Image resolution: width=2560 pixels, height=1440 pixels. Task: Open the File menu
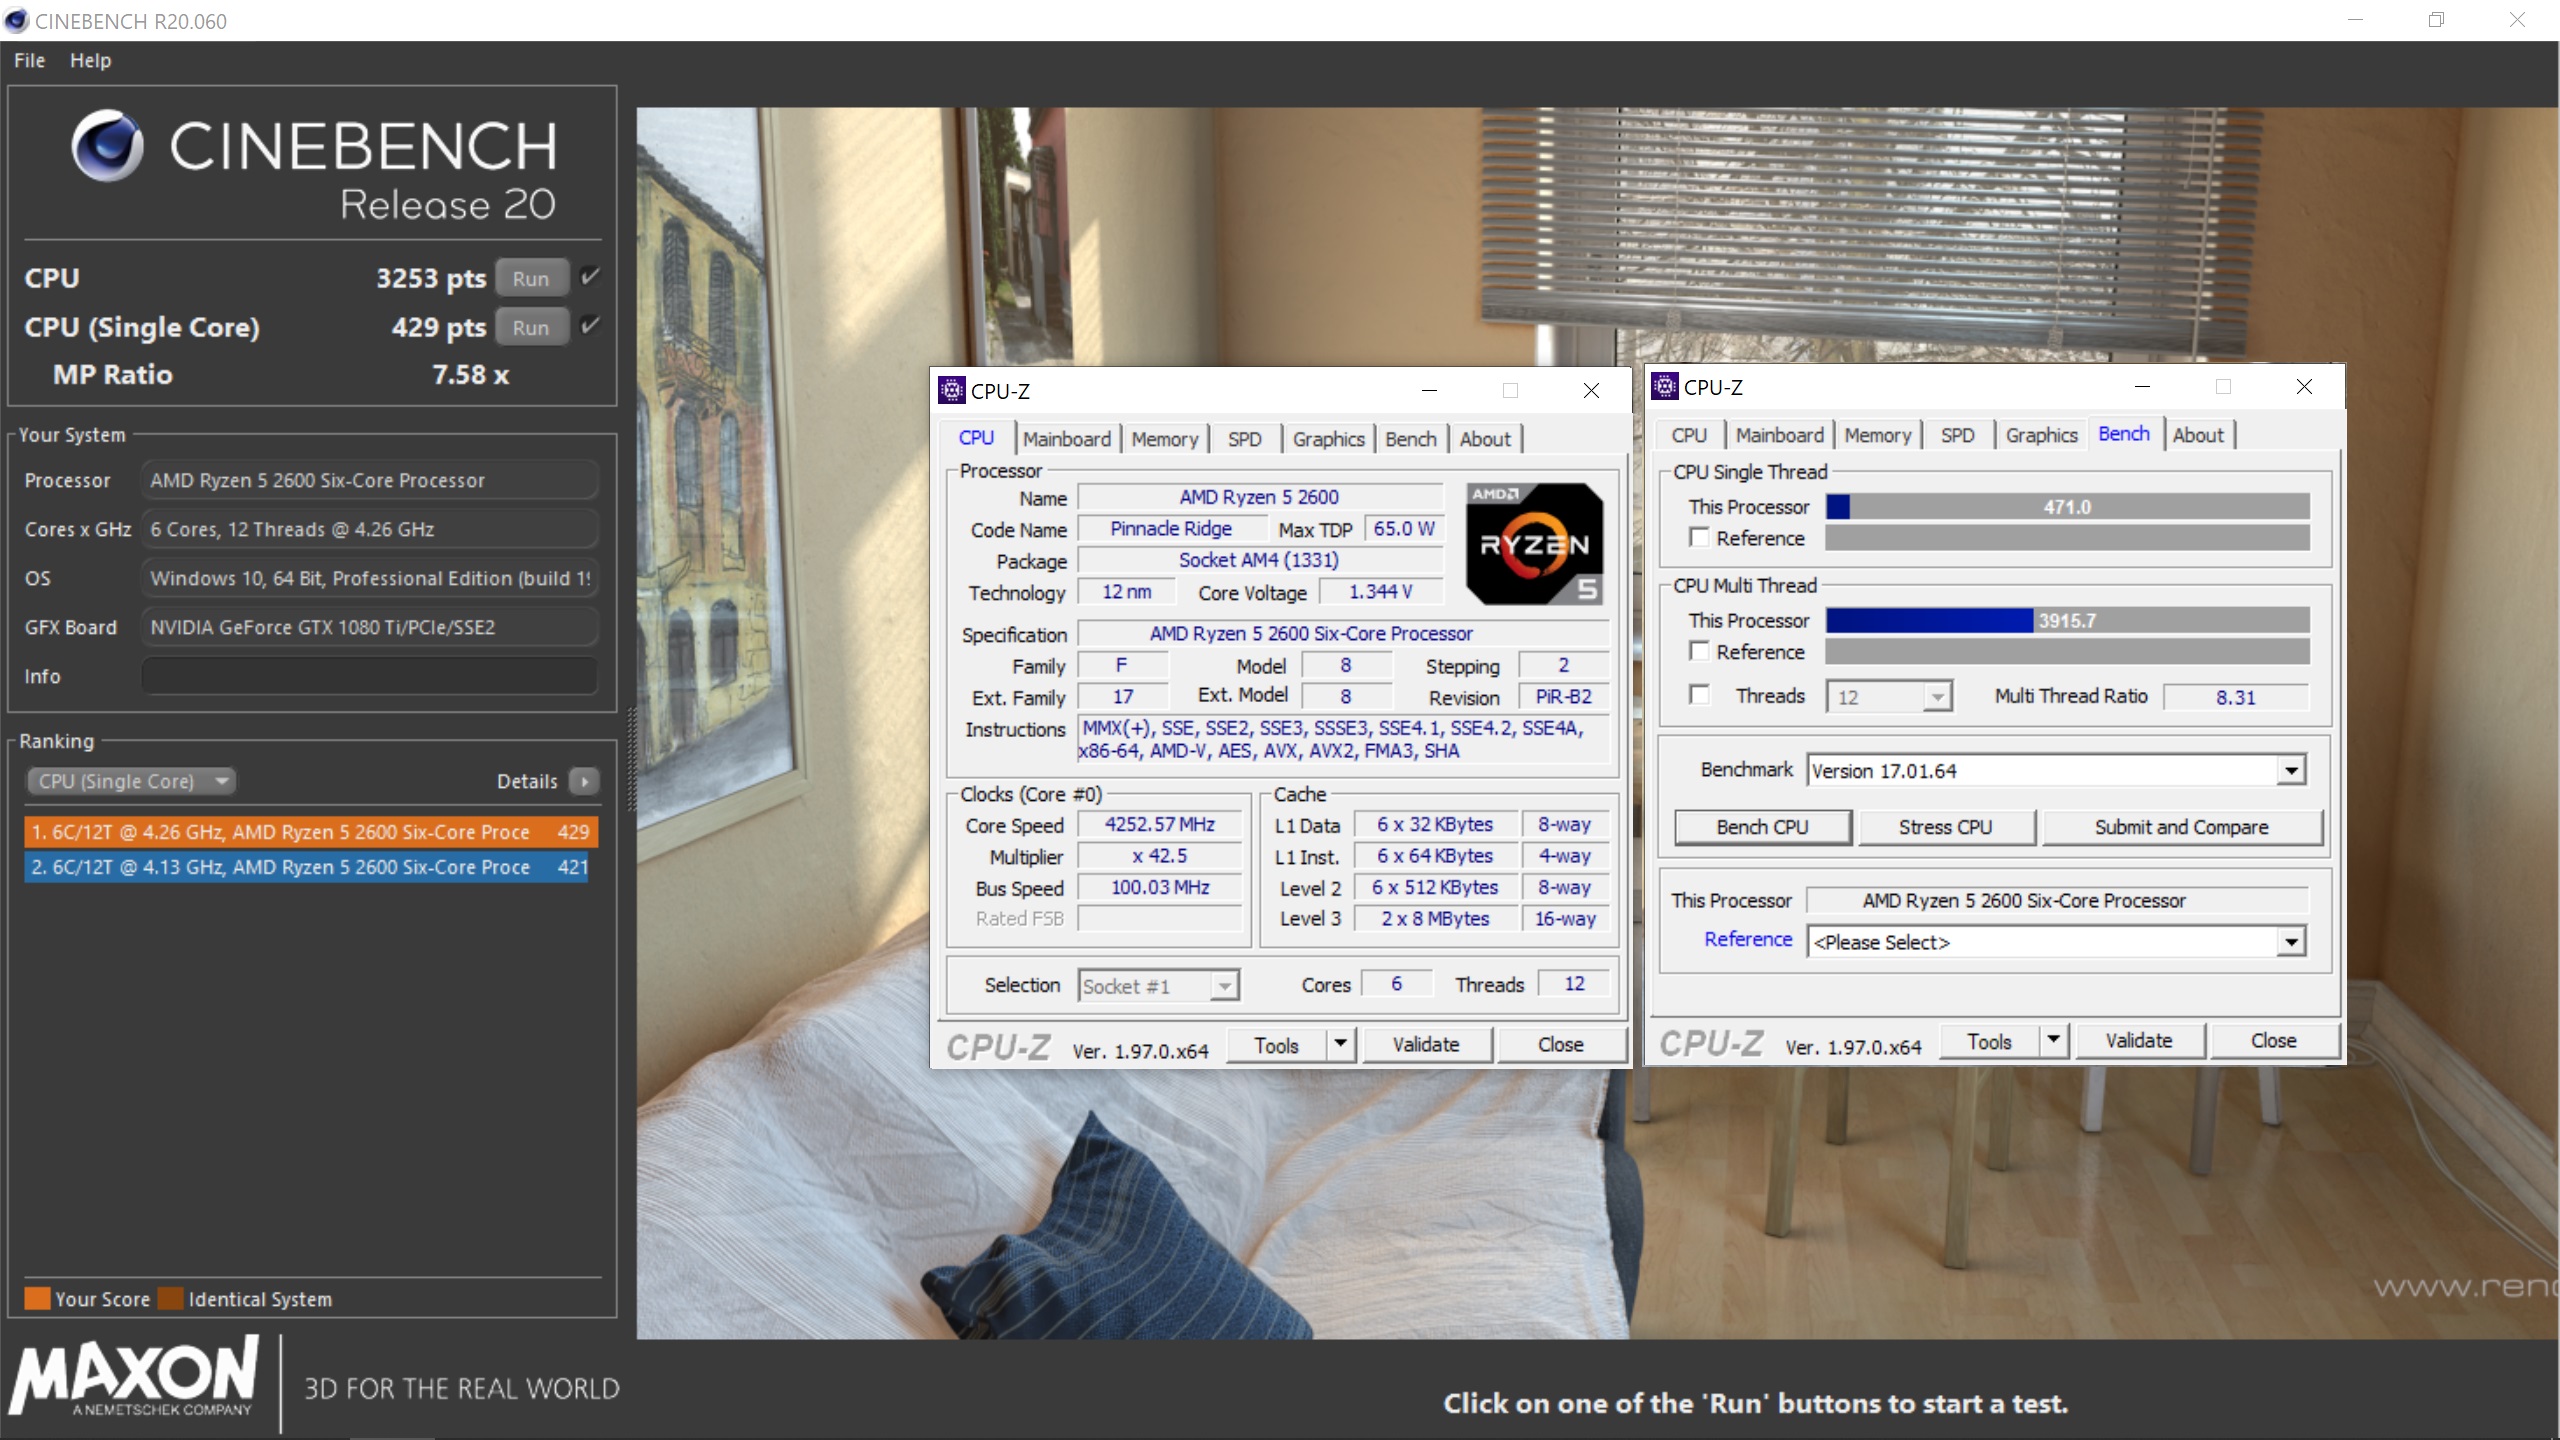[29, 60]
